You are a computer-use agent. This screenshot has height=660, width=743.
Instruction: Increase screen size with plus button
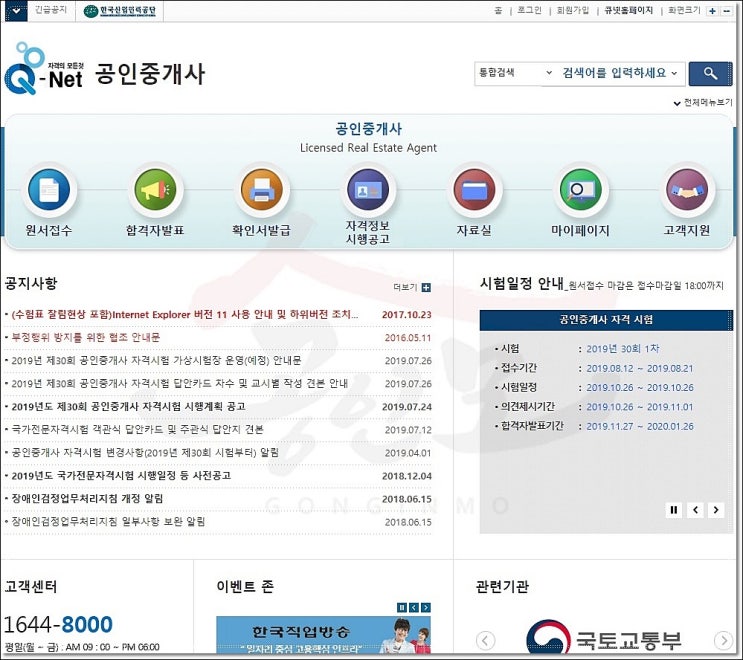[712, 11]
